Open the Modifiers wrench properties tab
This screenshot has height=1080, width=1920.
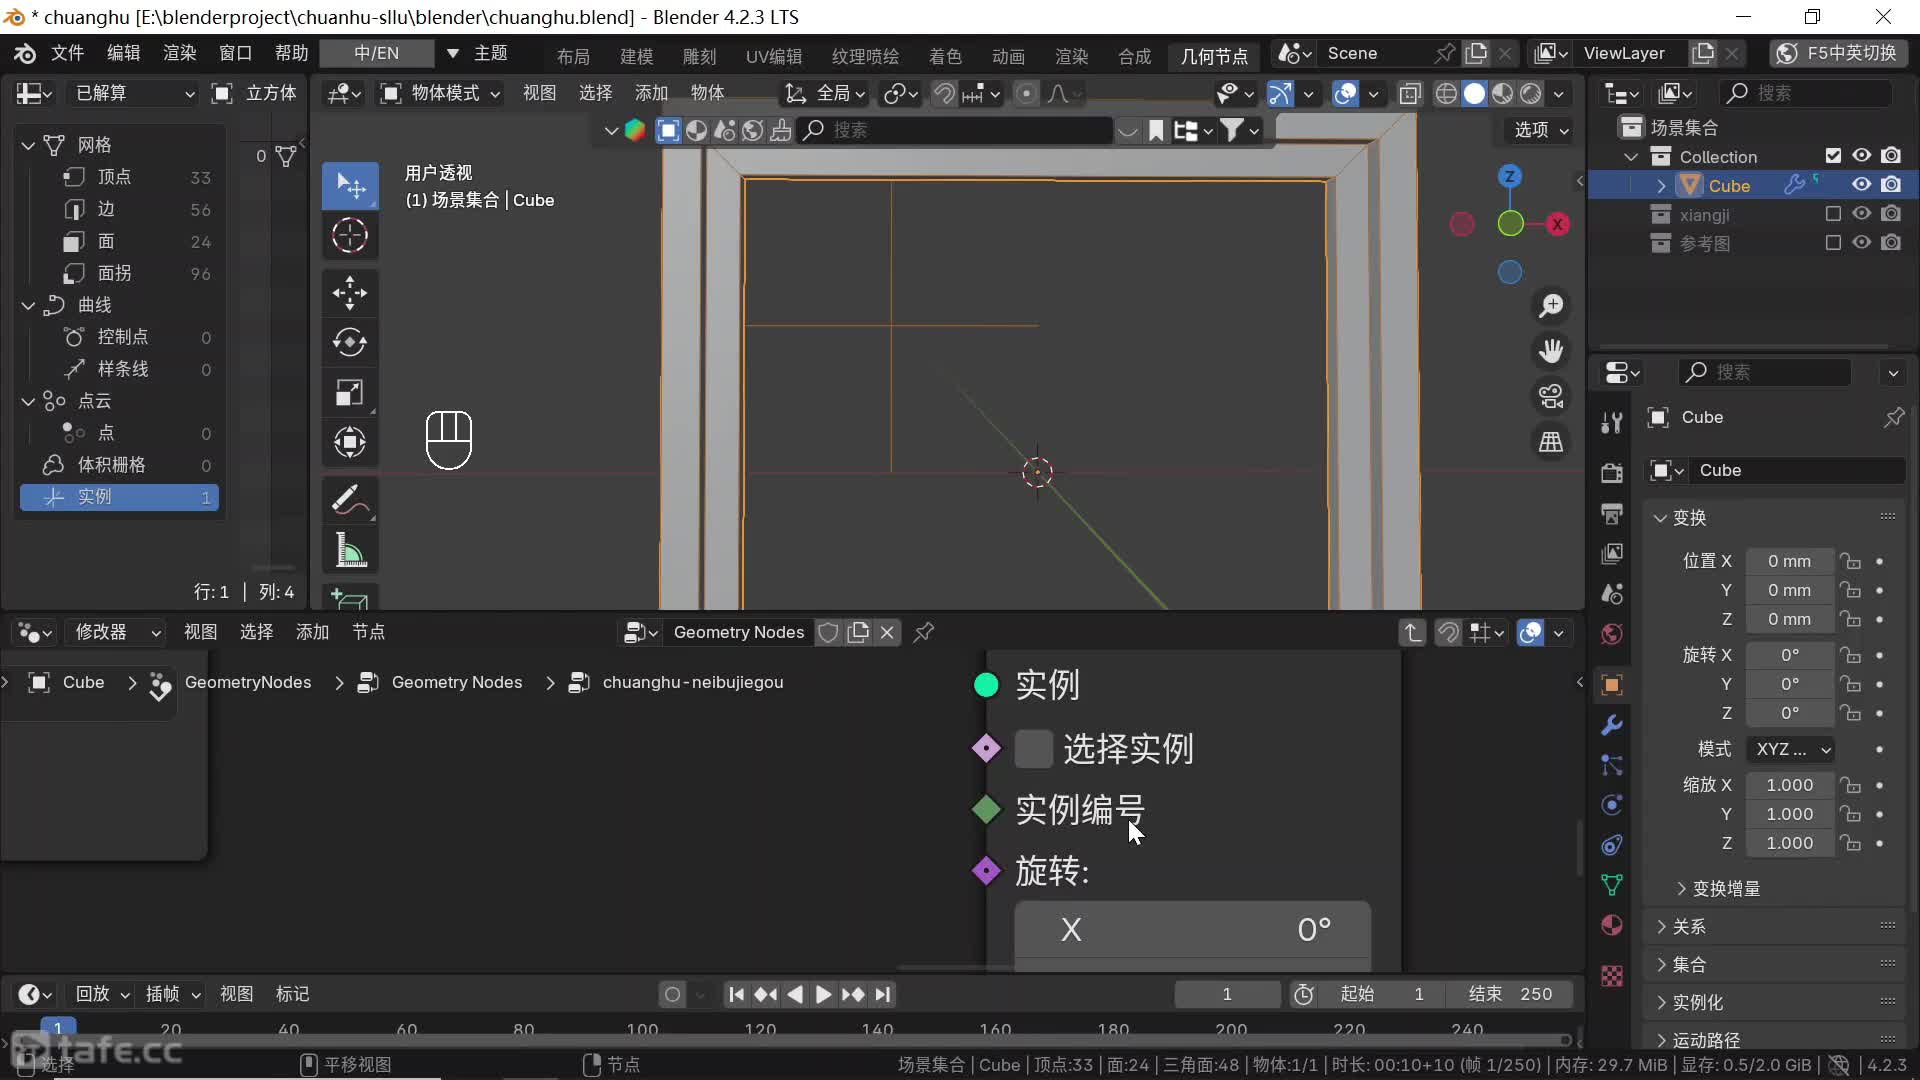(1611, 725)
